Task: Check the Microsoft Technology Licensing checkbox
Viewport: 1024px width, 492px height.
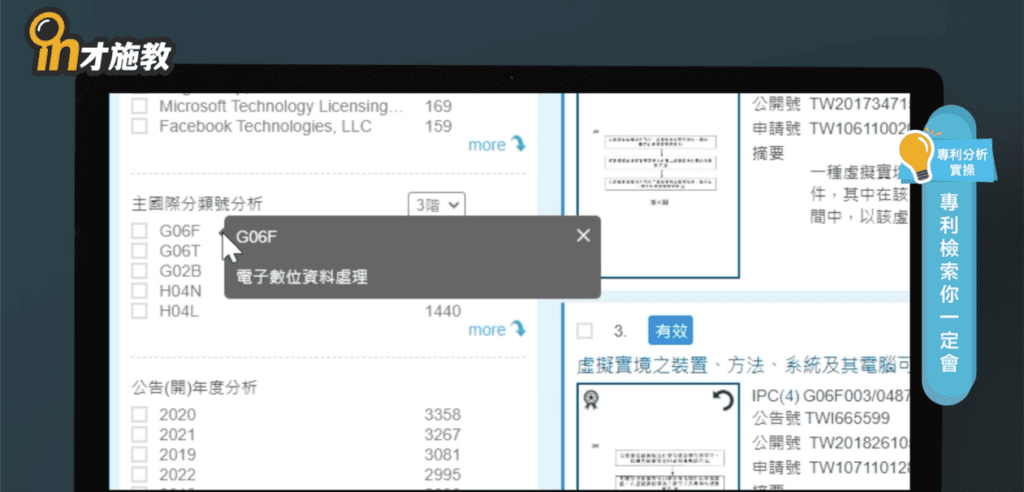Action: click(x=140, y=106)
